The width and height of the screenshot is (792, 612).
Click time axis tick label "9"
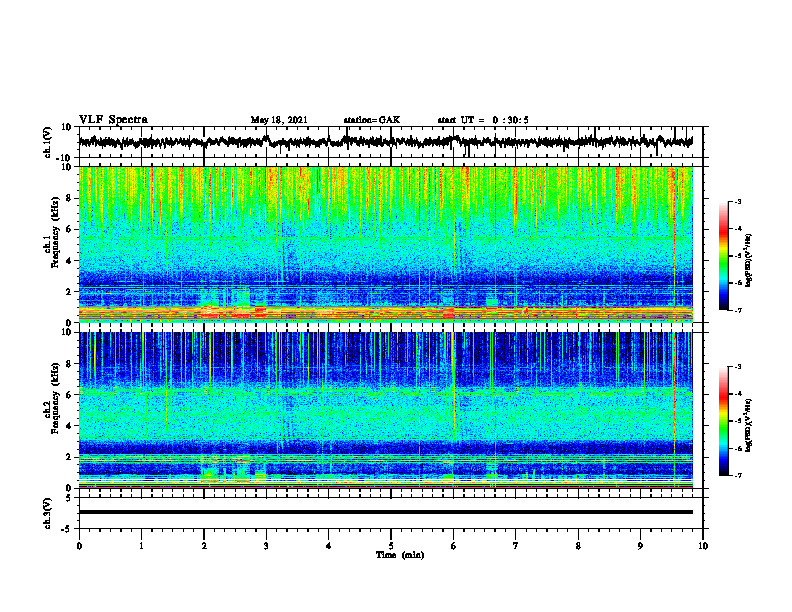coord(640,546)
